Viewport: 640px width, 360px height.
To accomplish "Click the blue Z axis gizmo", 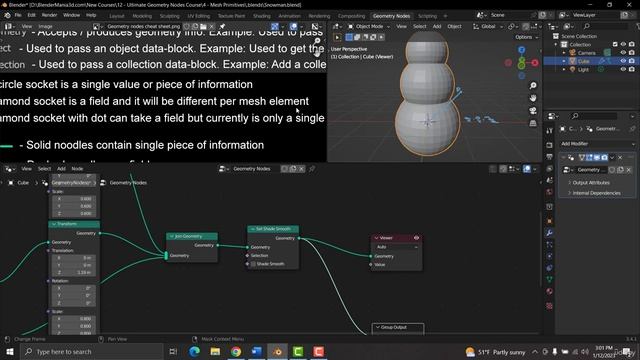I will (x=522, y=50).
